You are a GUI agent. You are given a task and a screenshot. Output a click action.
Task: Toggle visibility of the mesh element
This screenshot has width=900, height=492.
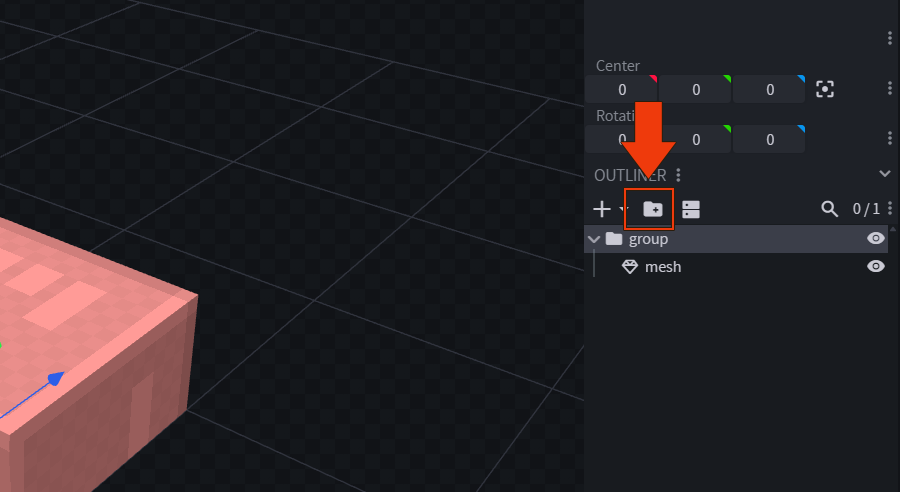876,267
